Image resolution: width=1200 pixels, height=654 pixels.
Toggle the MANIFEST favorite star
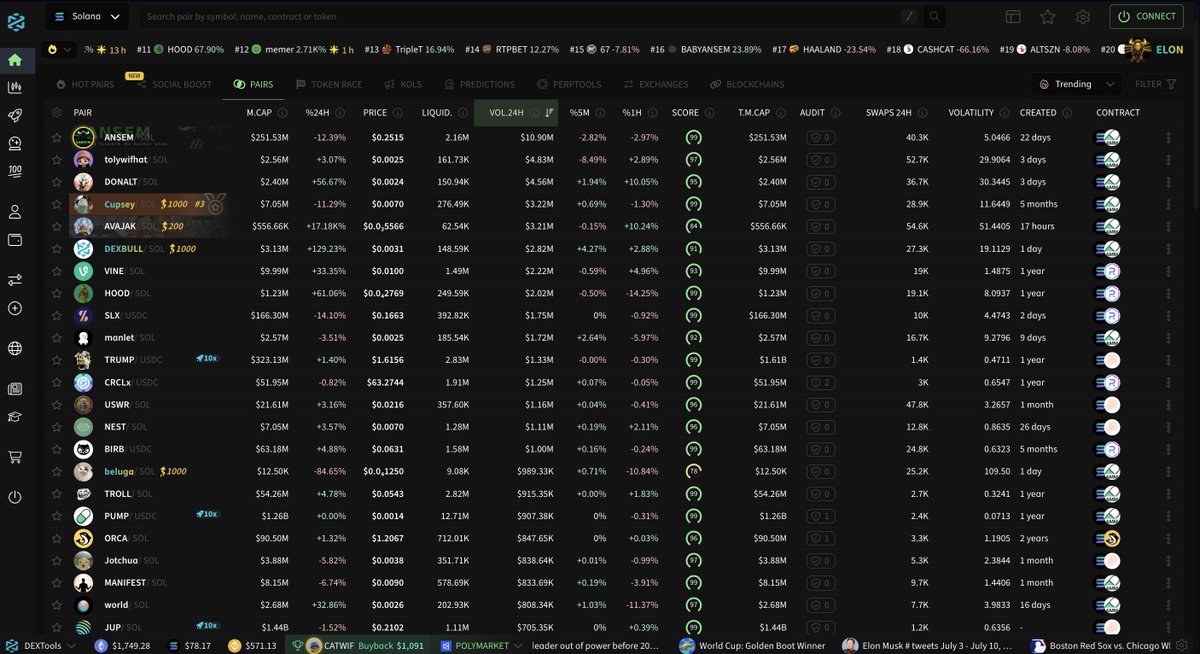coord(57,582)
